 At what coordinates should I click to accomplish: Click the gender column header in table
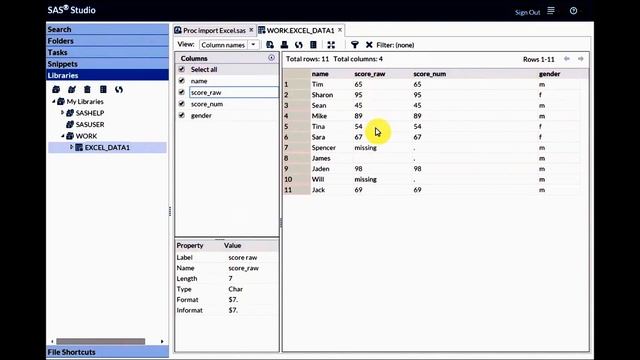[x=549, y=74]
